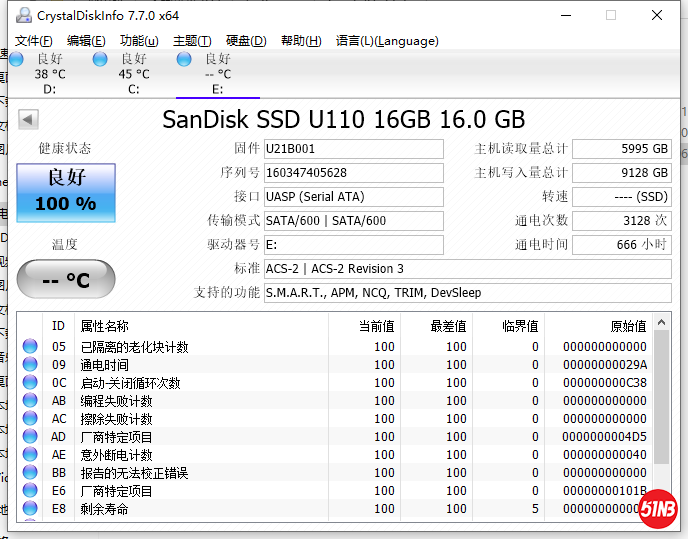Select the E: drive status orb
The width and height of the screenshot is (688, 539).
tap(184, 60)
